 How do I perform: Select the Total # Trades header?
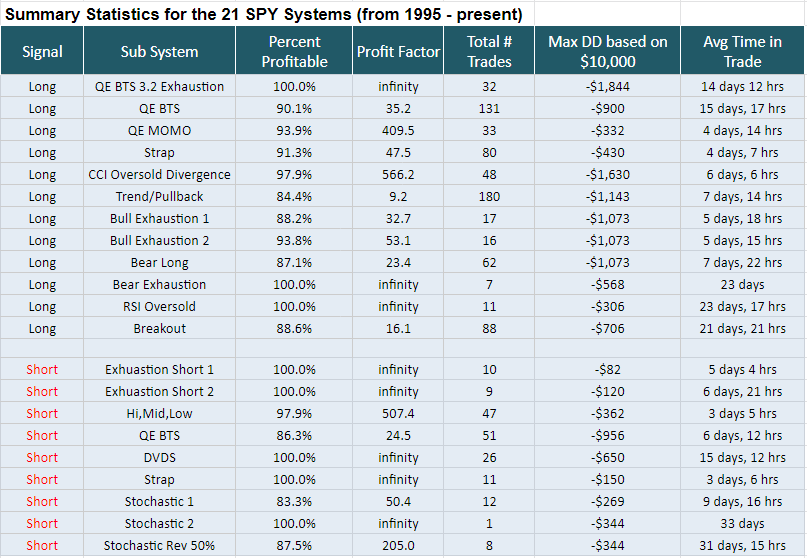point(489,50)
